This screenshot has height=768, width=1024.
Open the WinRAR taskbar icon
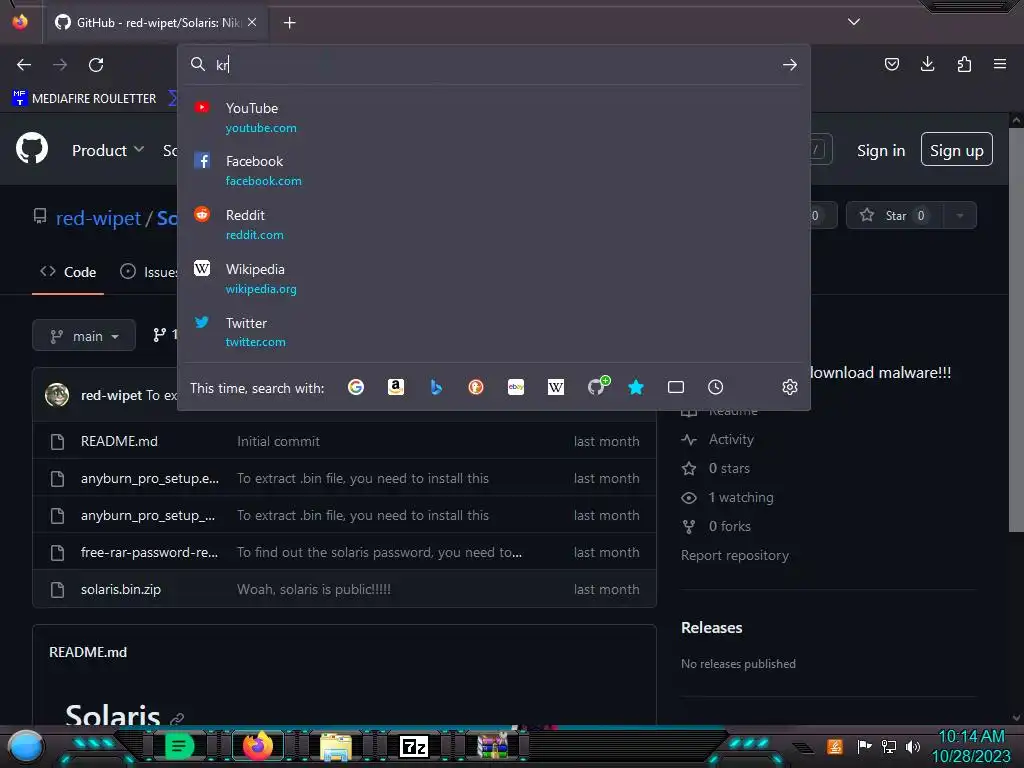tap(492, 746)
